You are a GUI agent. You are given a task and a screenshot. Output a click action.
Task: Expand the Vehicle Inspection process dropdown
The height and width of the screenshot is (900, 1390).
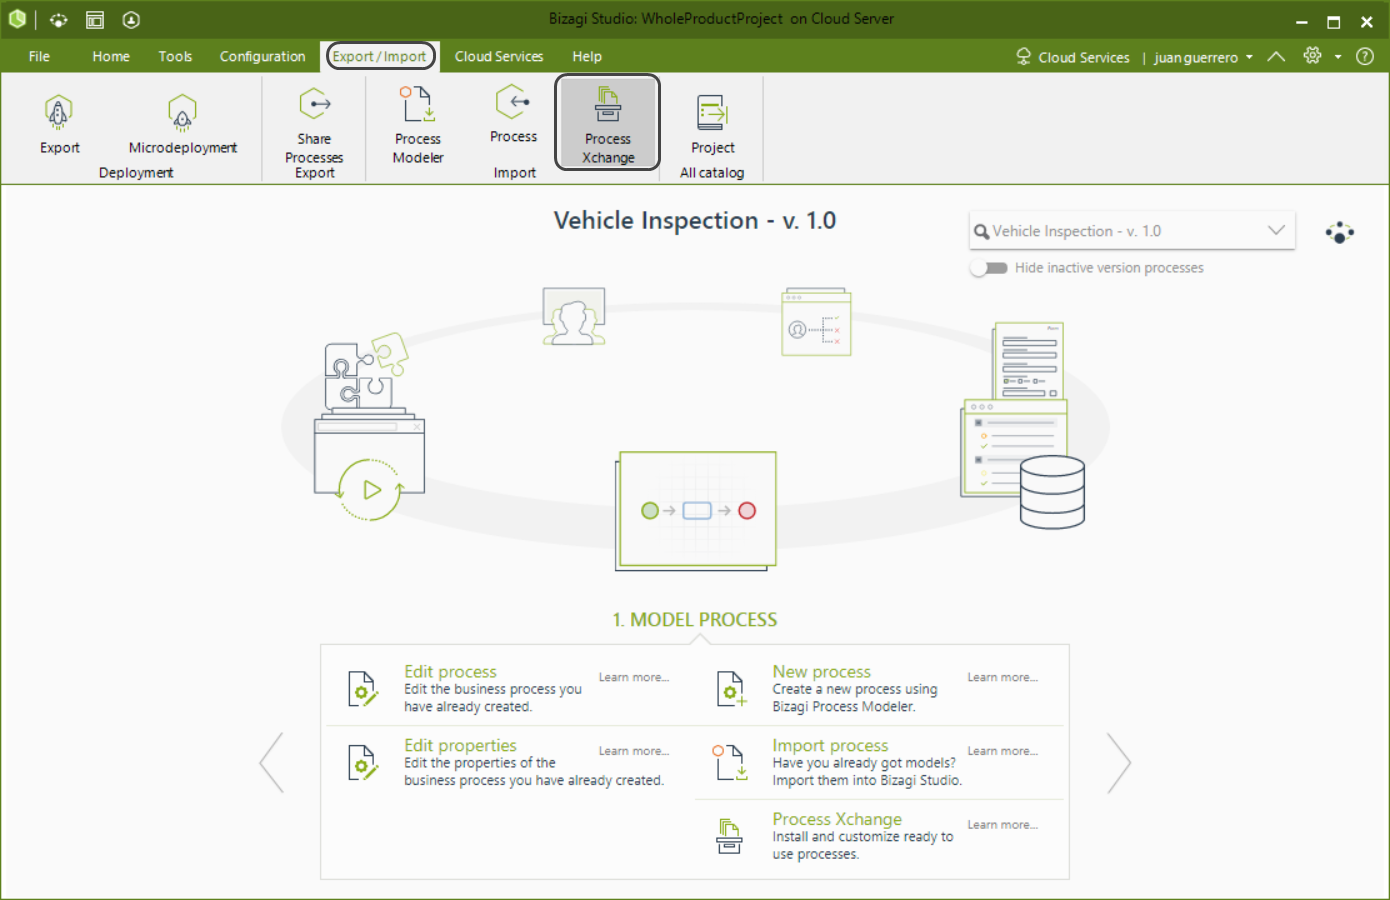[1276, 231]
